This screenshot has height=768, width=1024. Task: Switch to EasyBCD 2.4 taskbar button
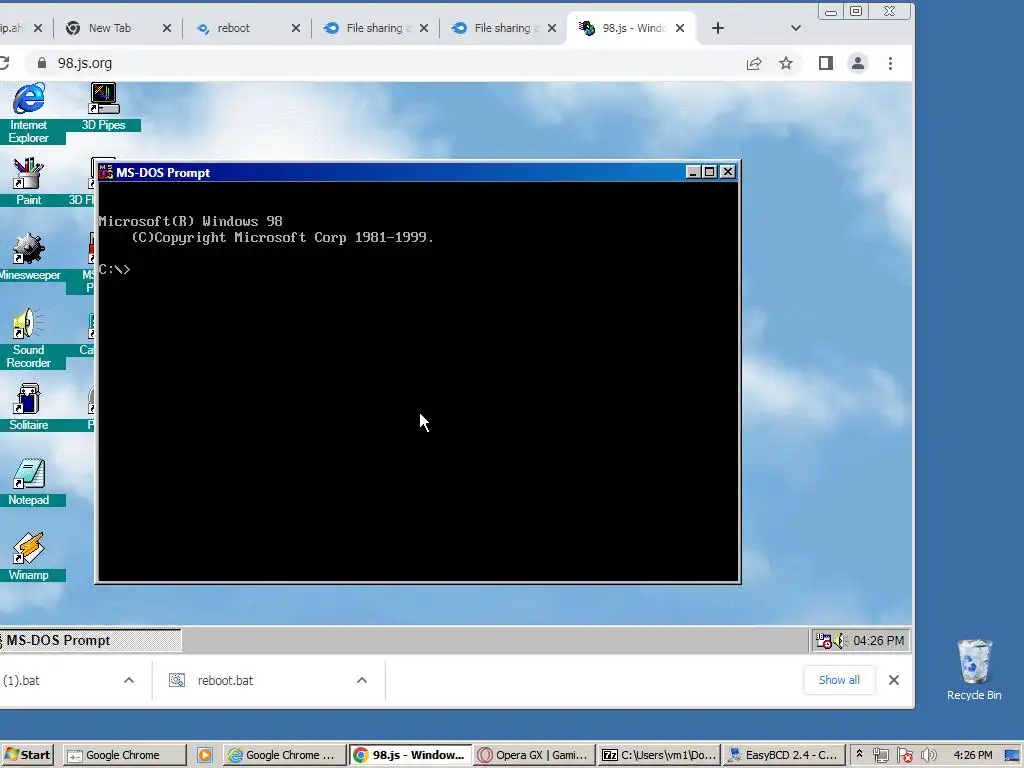click(x=784, y=755)
